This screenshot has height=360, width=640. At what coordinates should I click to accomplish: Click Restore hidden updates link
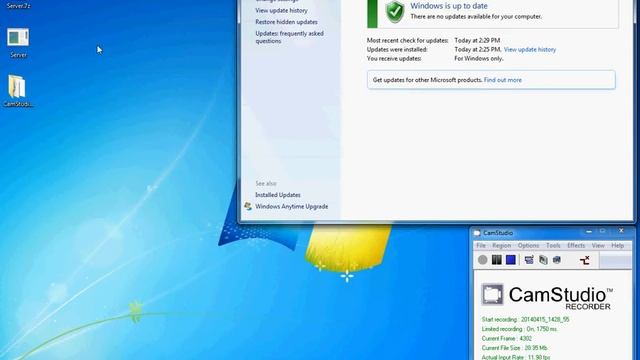point(286,22)
